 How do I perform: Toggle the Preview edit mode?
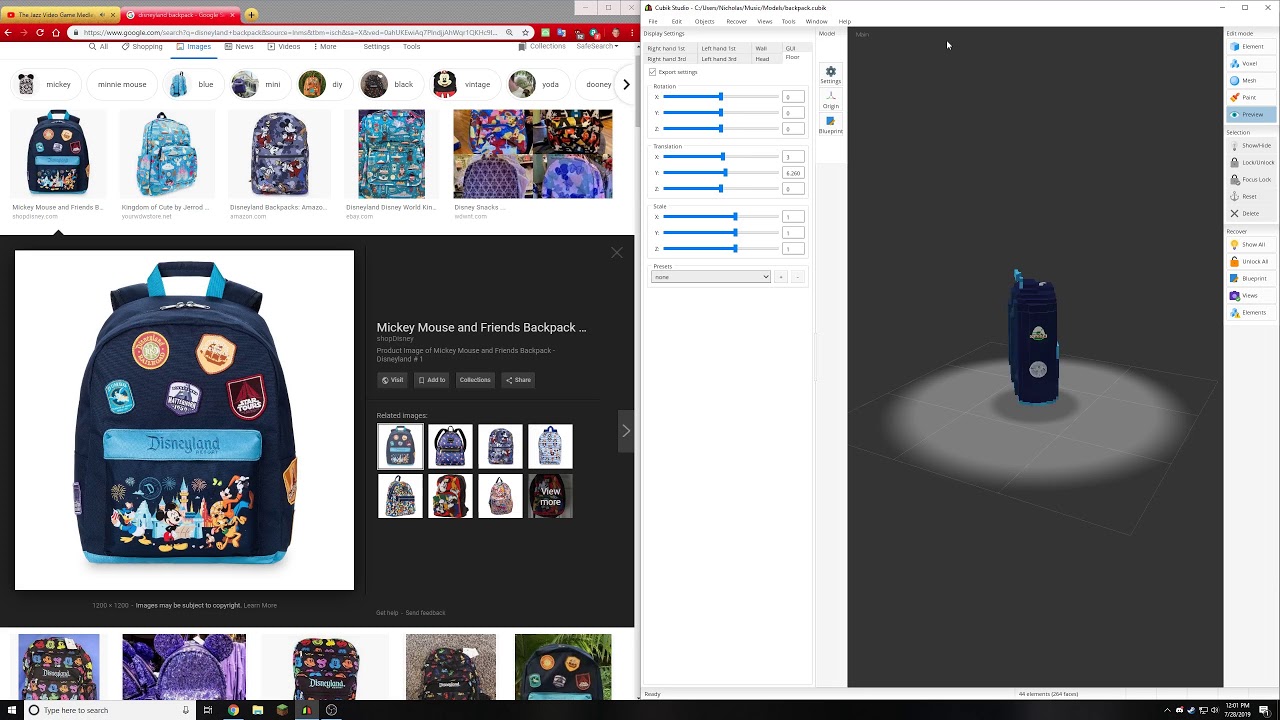(1251, 115)
